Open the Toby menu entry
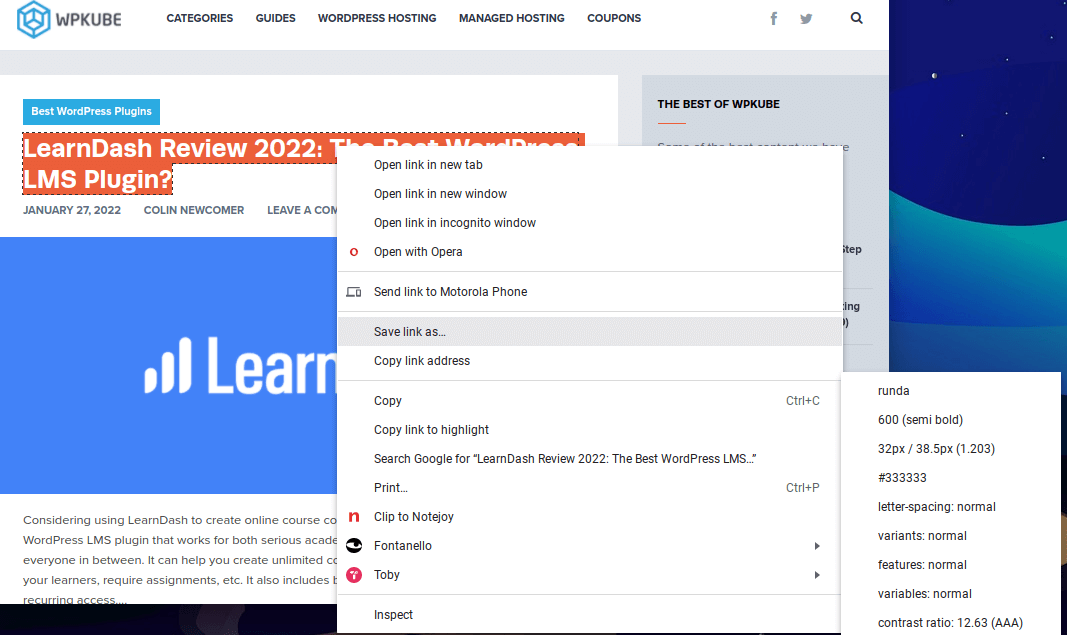1067x635 pixels. pyautogui.click(x=589, y=575)
